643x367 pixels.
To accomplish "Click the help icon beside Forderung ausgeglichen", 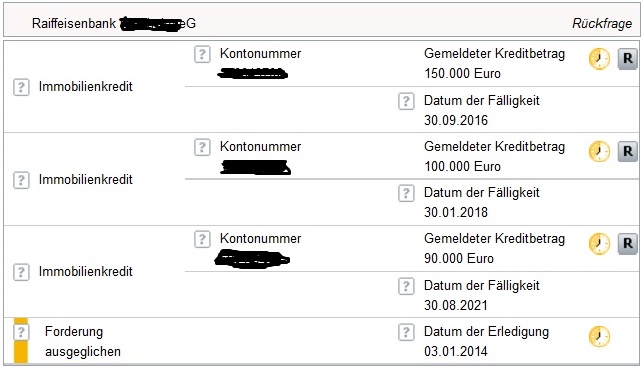I will click(21, 332).
